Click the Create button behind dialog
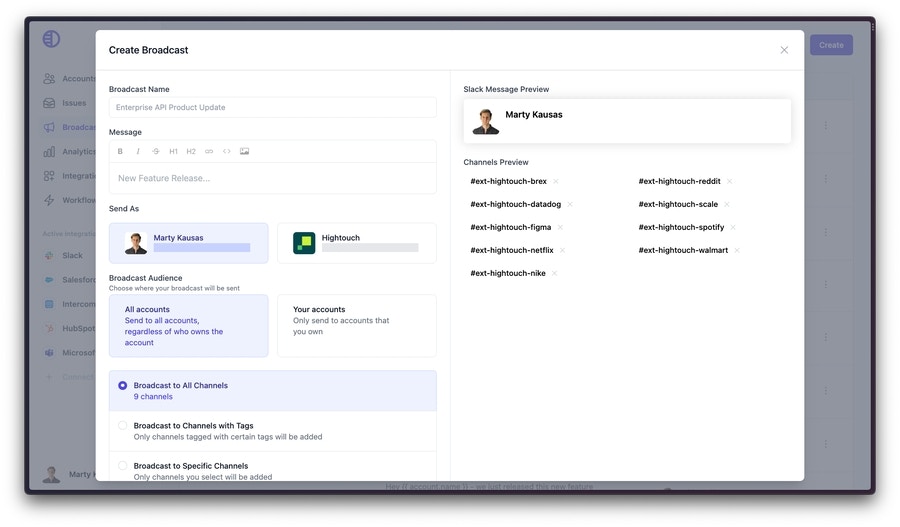 (x=831, y=45)
